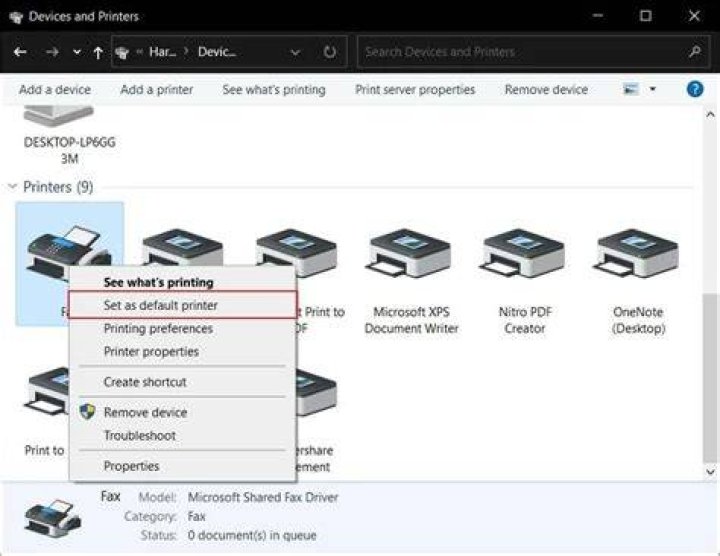Select the Microsoft XPS Document Writer printer

click(411, 281)
